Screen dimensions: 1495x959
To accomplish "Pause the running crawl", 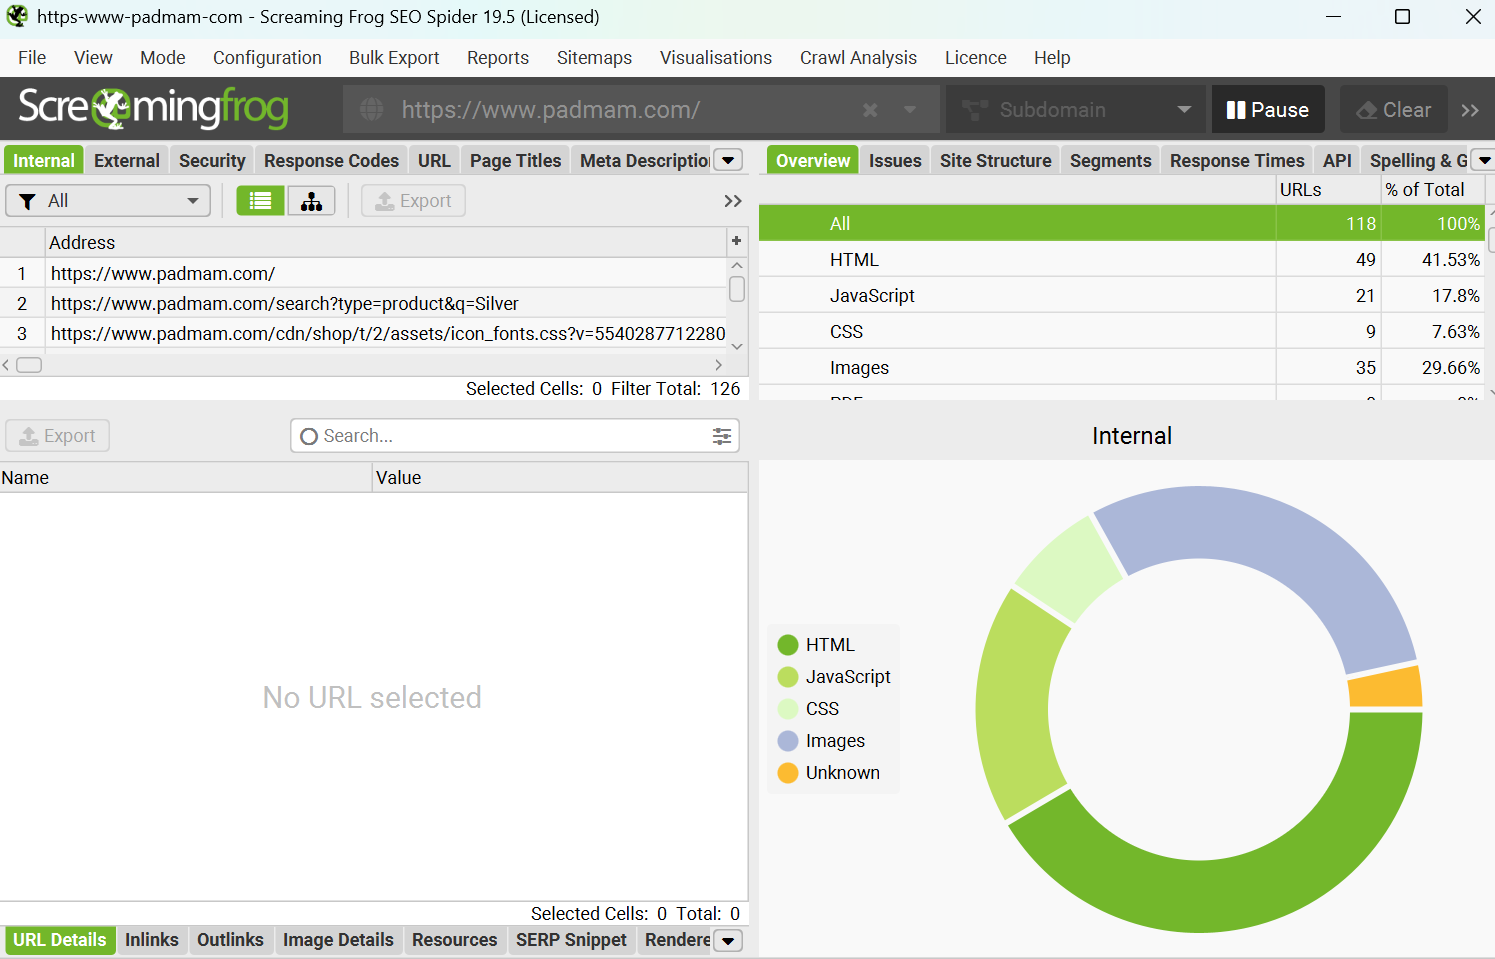I will coord(1267,110).
